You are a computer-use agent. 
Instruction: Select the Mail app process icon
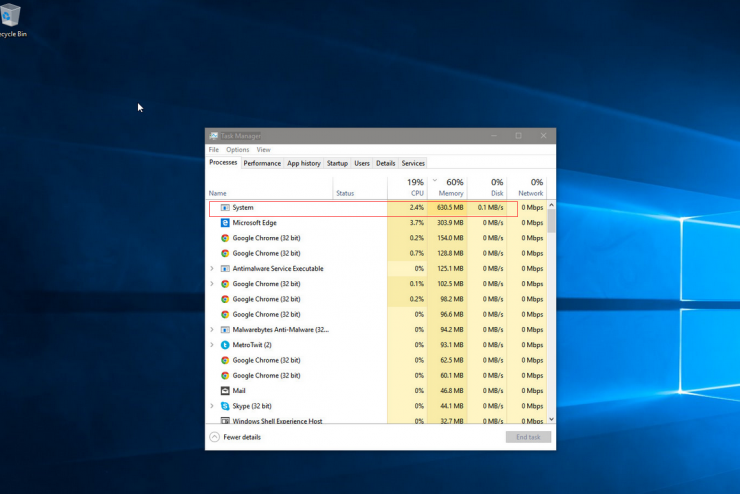pos(225,391)
